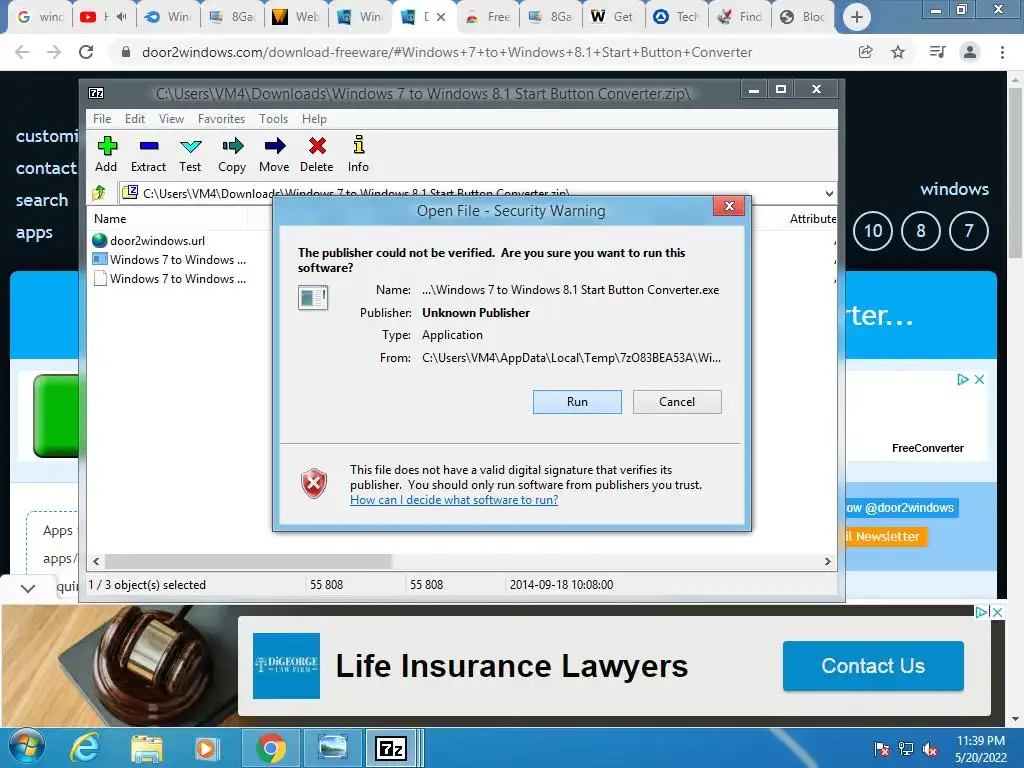Click the muted volume icon in the system tray
Image resolution: width=1024 pixels, height=768 pixels.
930,749
